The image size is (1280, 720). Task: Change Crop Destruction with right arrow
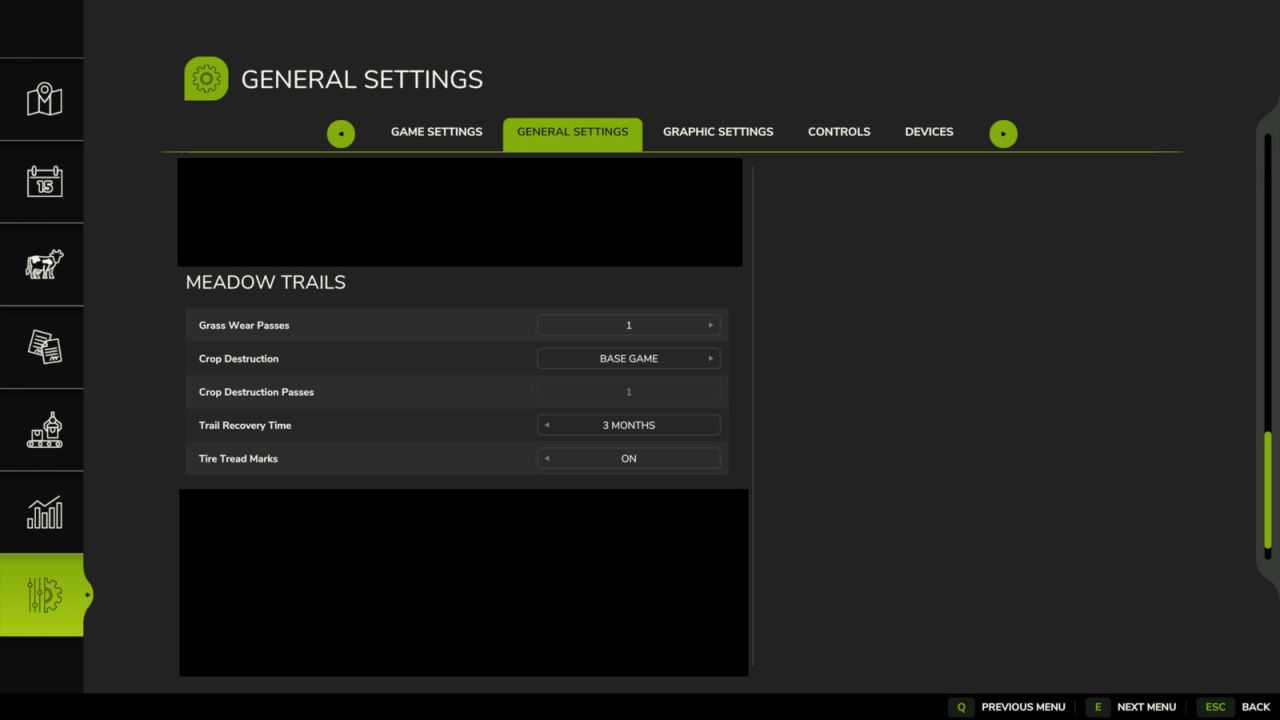click(711, 358)
